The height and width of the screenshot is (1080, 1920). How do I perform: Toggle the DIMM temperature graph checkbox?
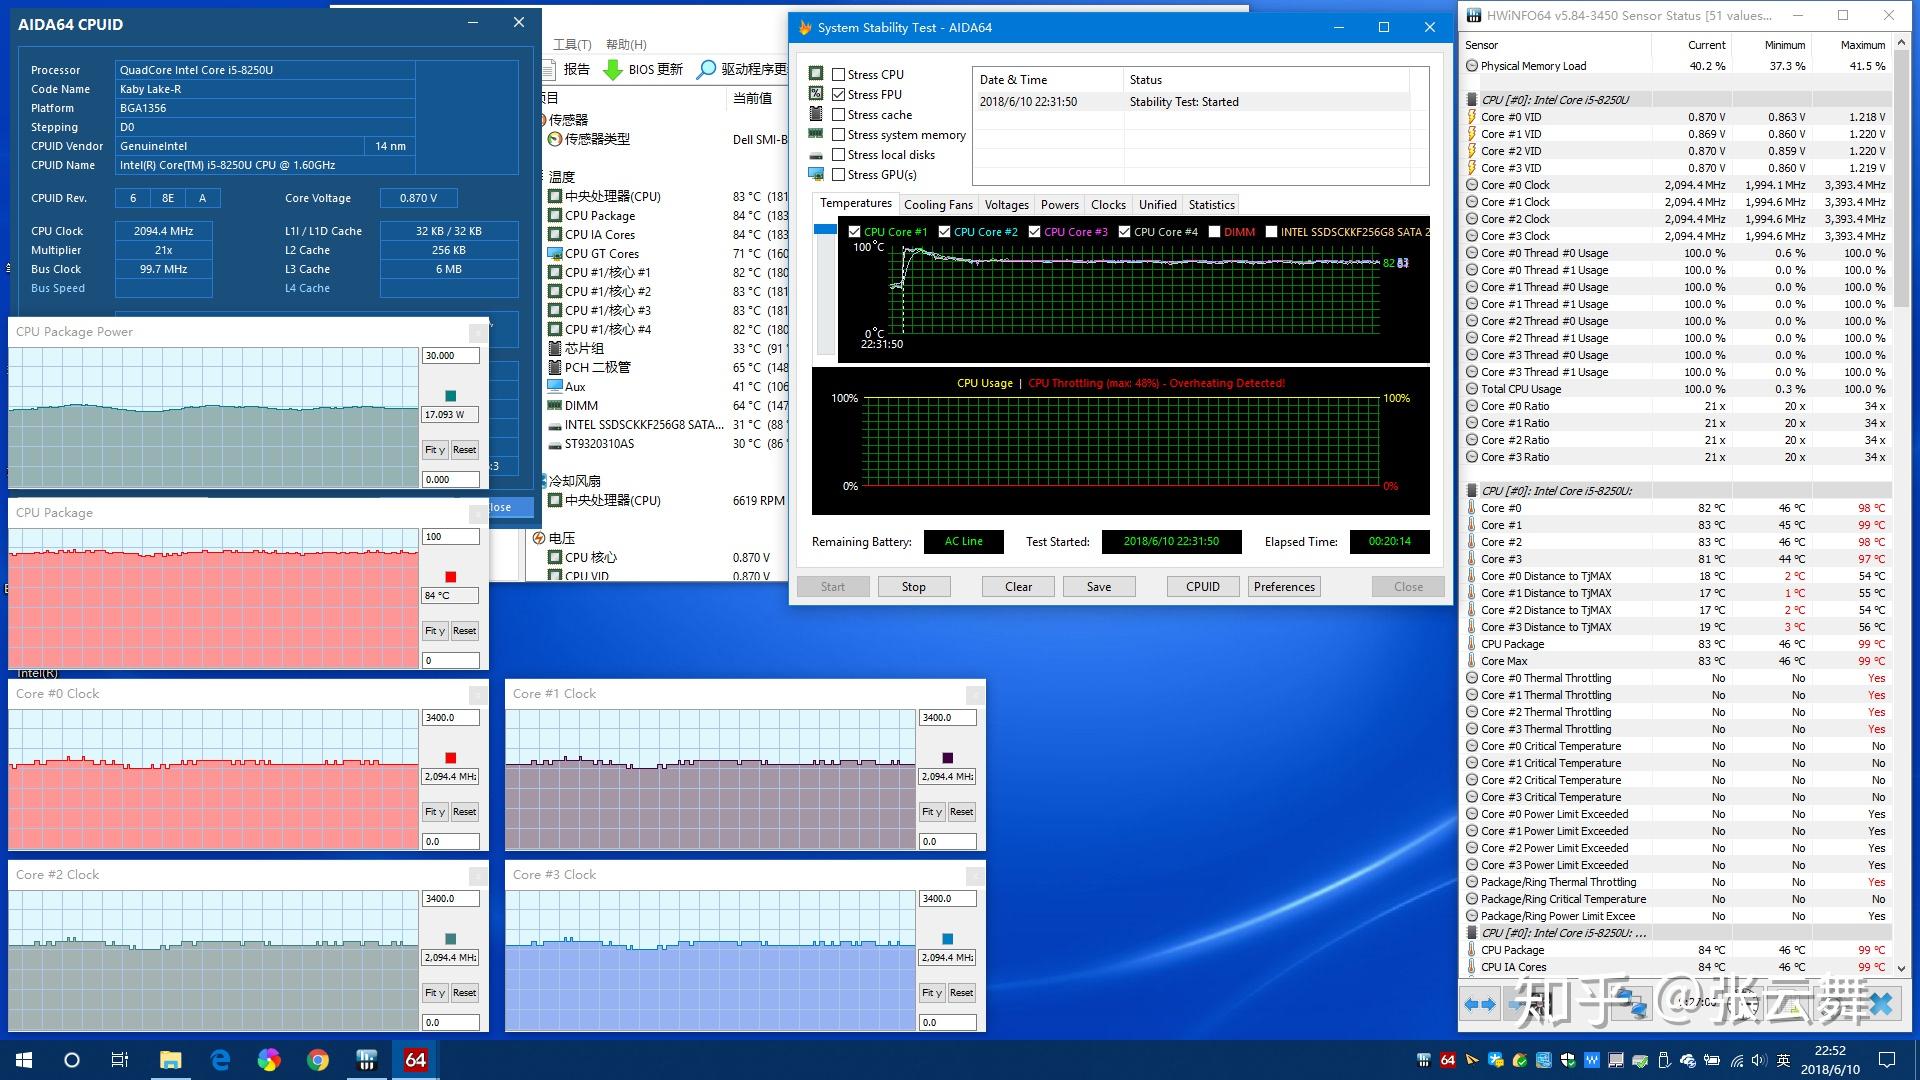point(1214,232)
